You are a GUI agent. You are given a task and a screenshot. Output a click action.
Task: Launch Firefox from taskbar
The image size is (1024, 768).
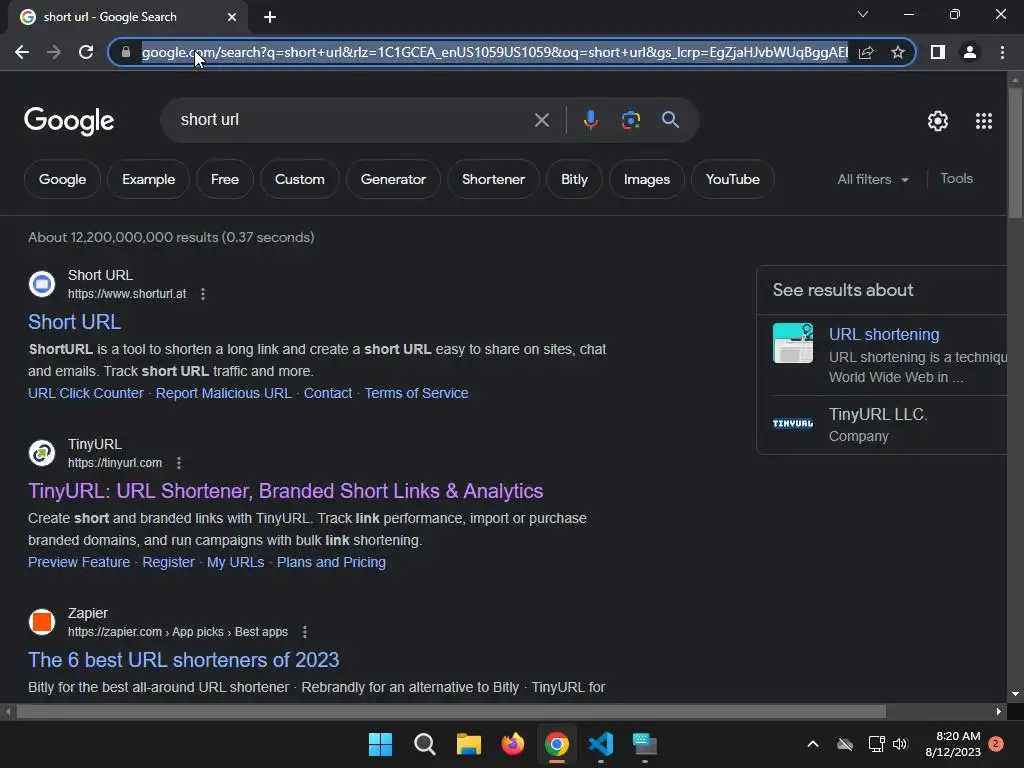(513, 744)
